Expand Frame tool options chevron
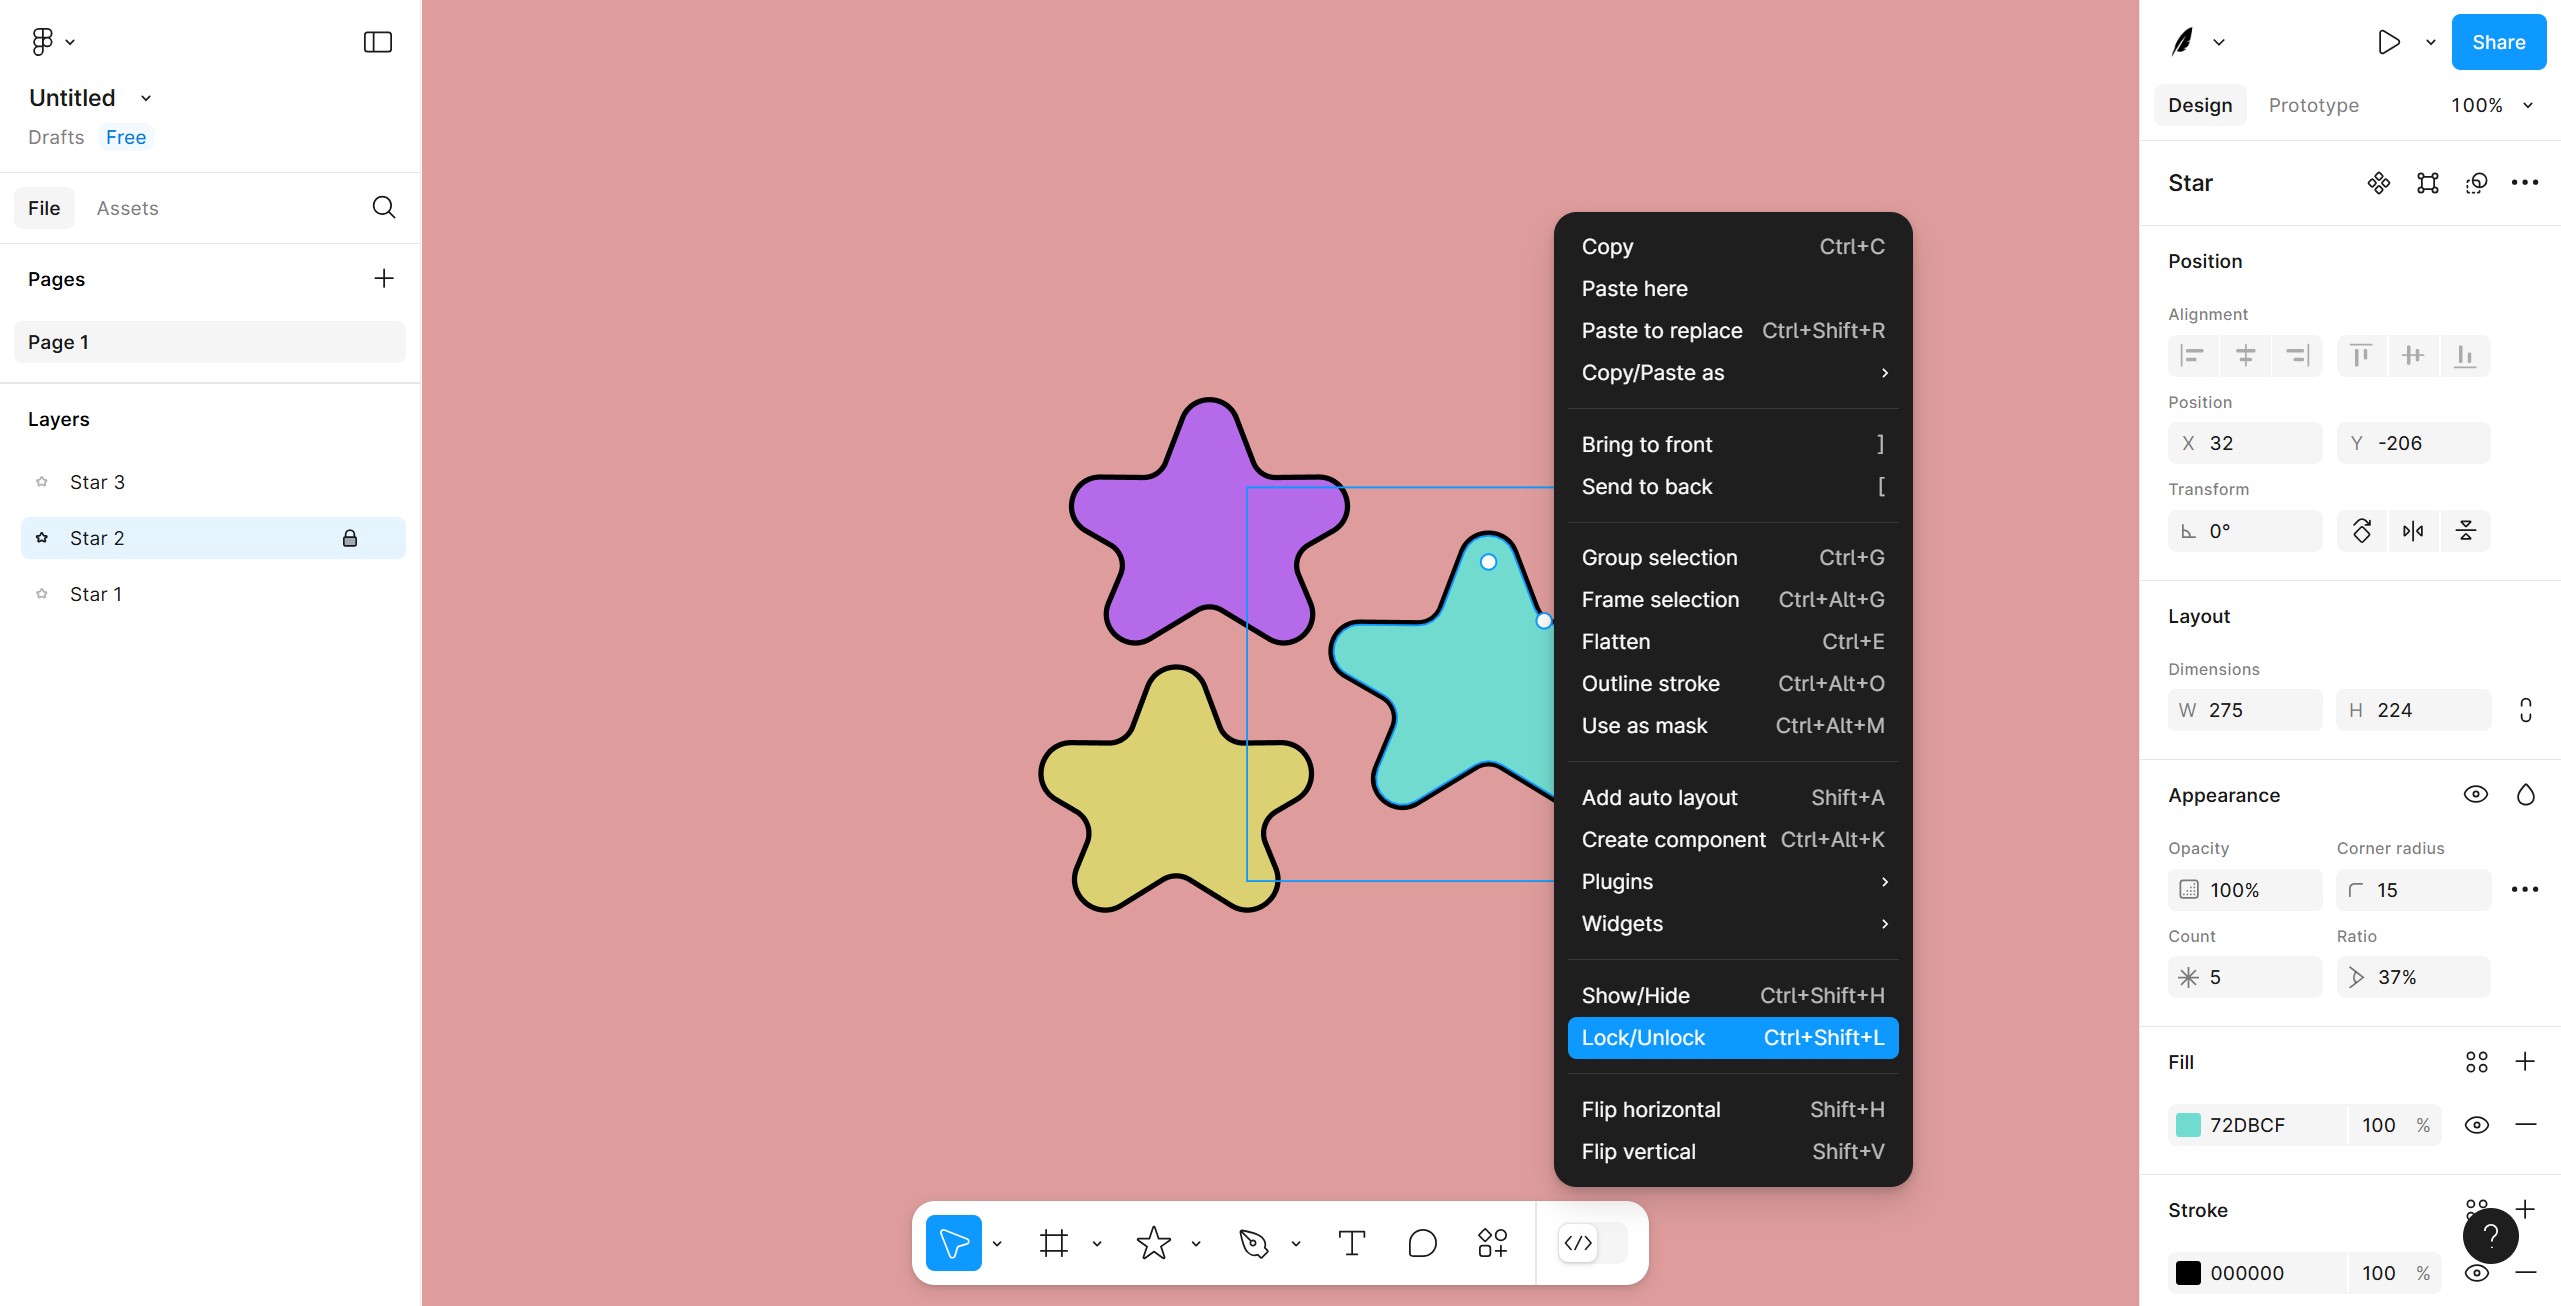This screenshot has height=1306, width=2561. click(1097, 1244)
